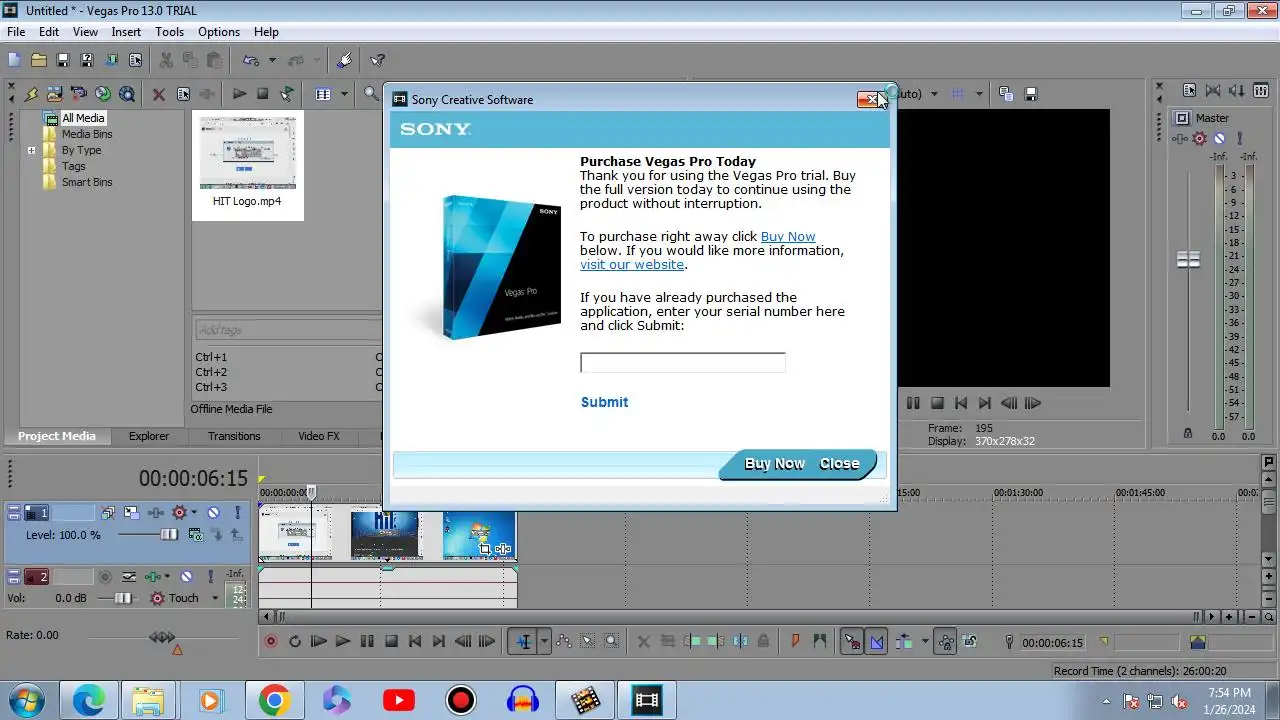Click the serial number input field
The image size is (1280, 720).
tap(683, 362)
